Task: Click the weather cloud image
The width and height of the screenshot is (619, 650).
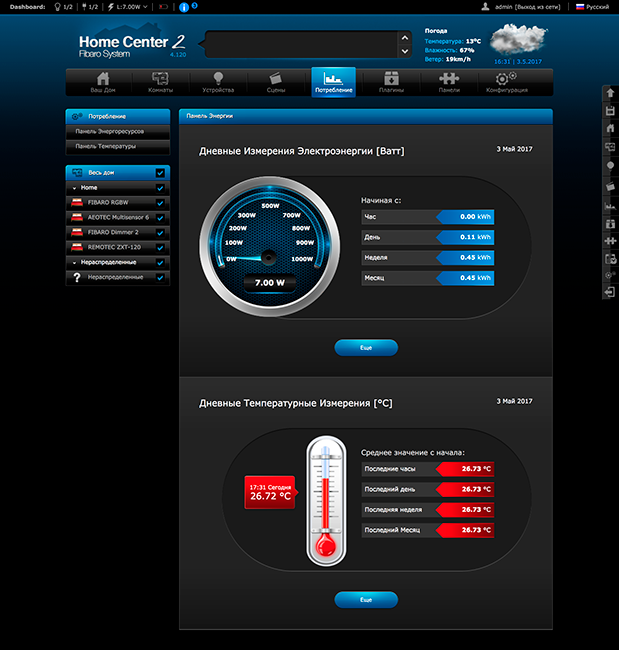Action: pyautogui.click(x=518, y=39)
